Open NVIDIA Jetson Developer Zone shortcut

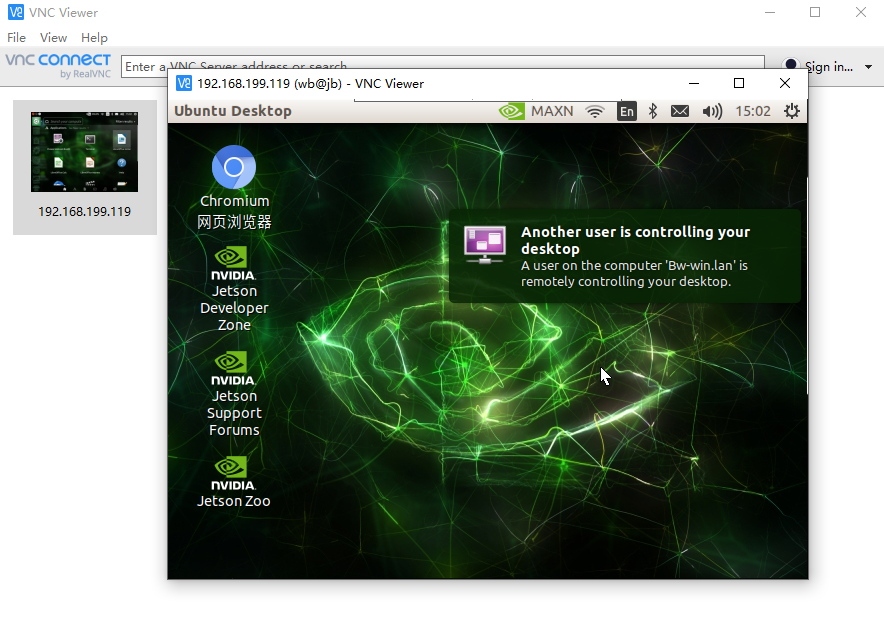[x=234, y=289]
